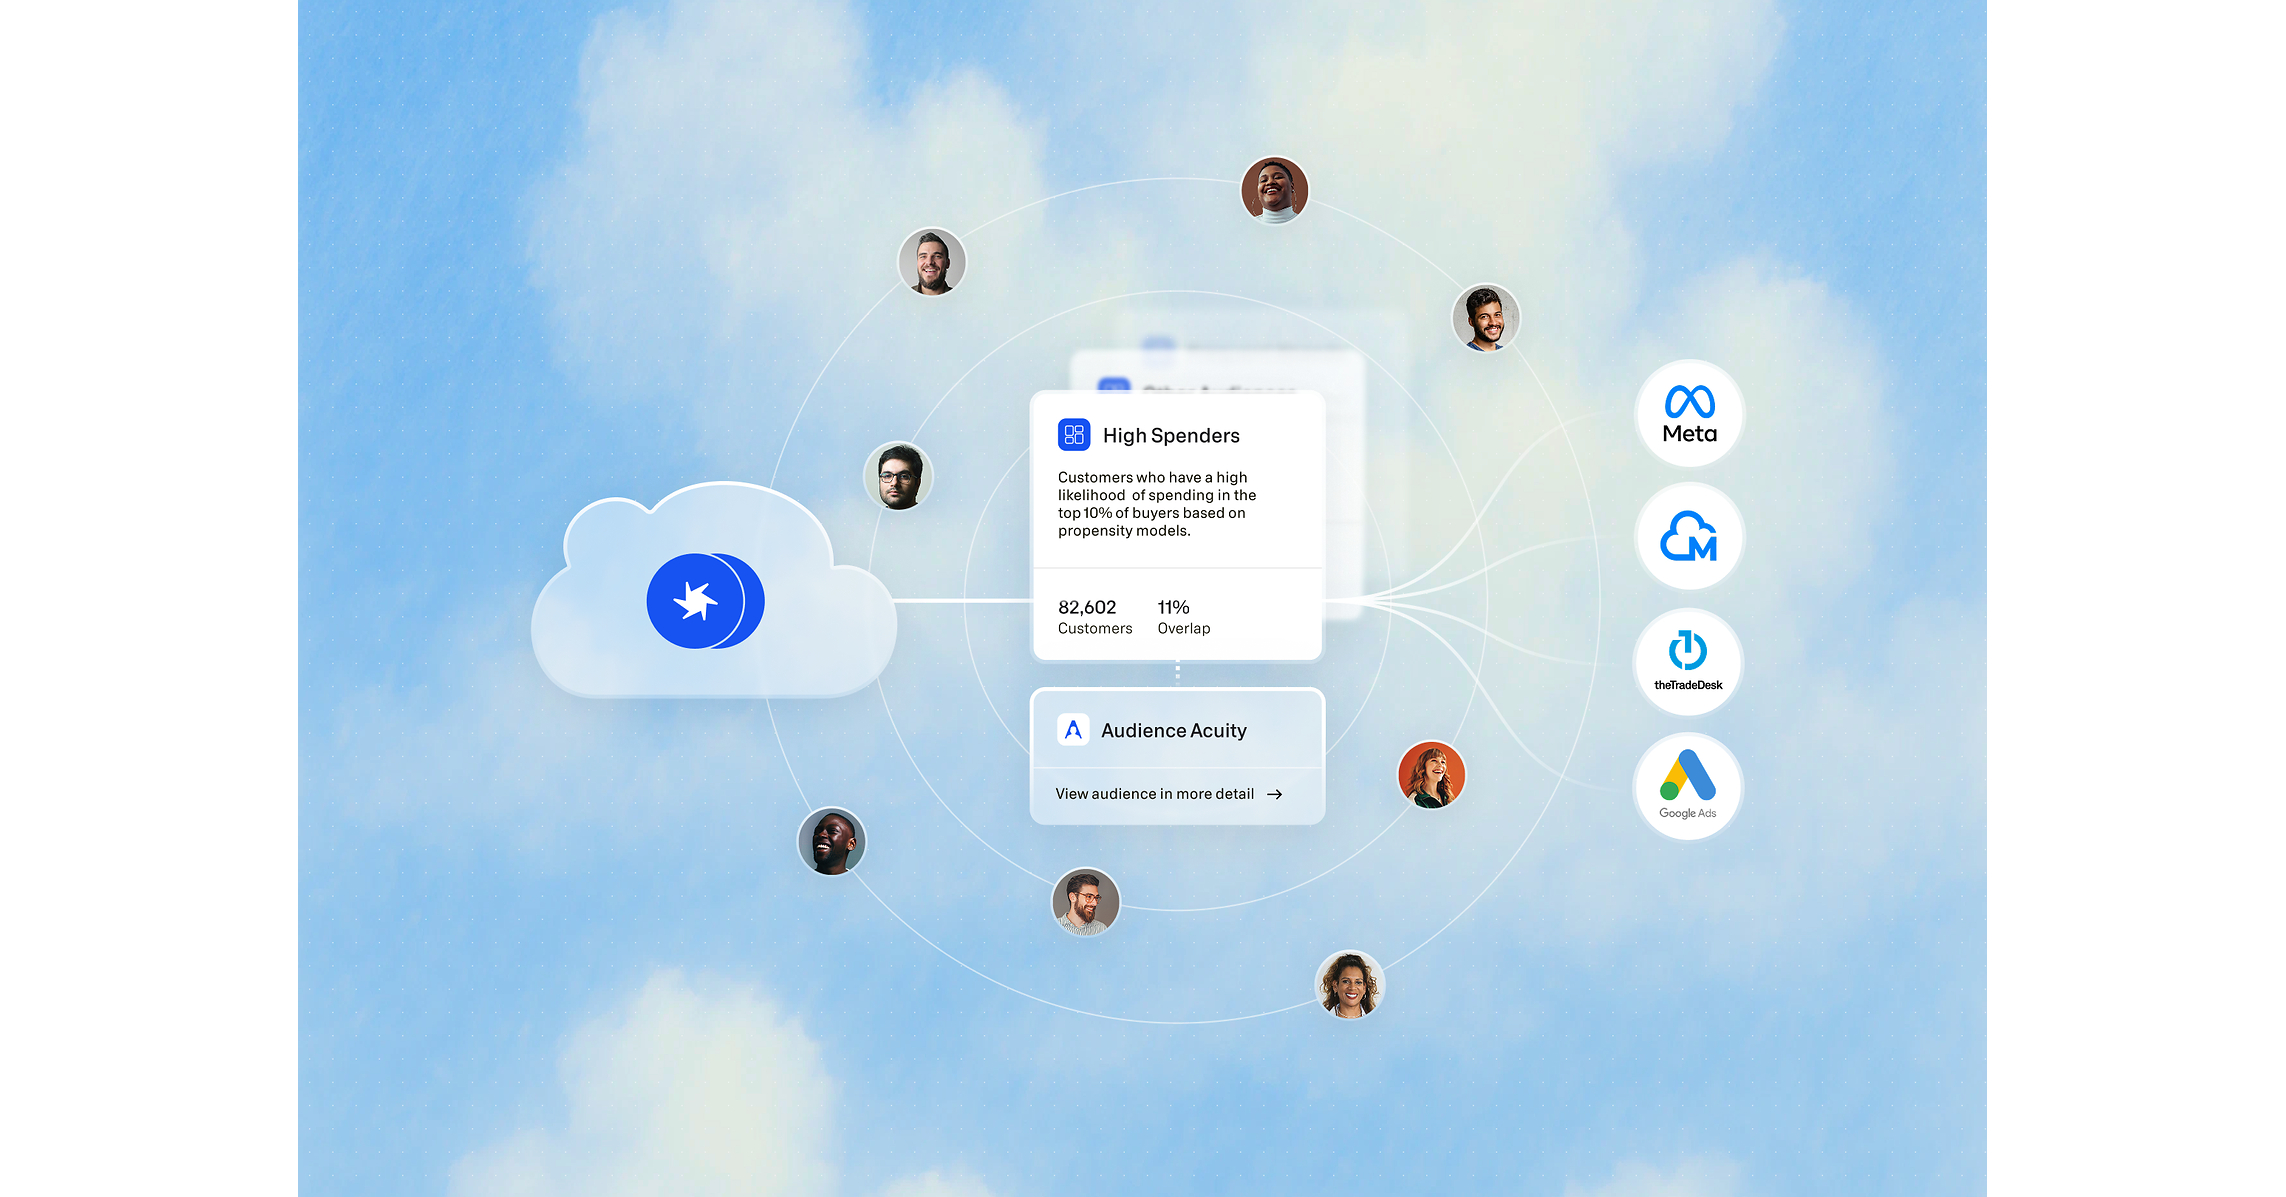
Task: Click the Meta logo bubble
Action: (x=1689, y=413)
